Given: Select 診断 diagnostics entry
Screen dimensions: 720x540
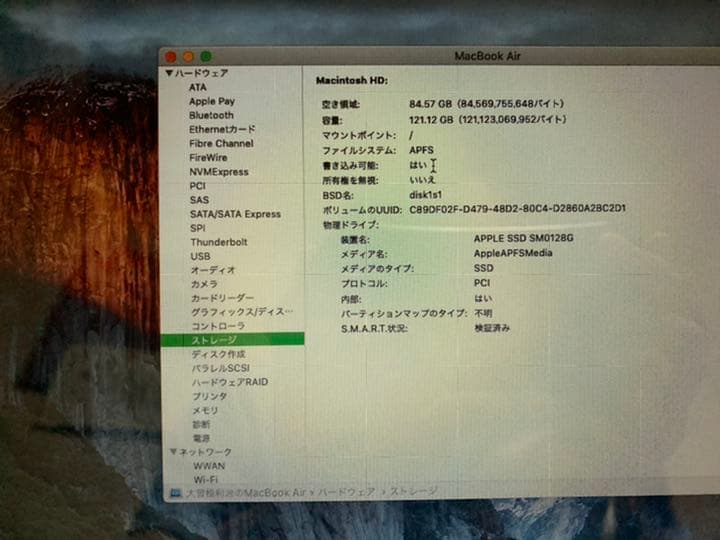Looking at the screenshot, I should coord(201,424).
